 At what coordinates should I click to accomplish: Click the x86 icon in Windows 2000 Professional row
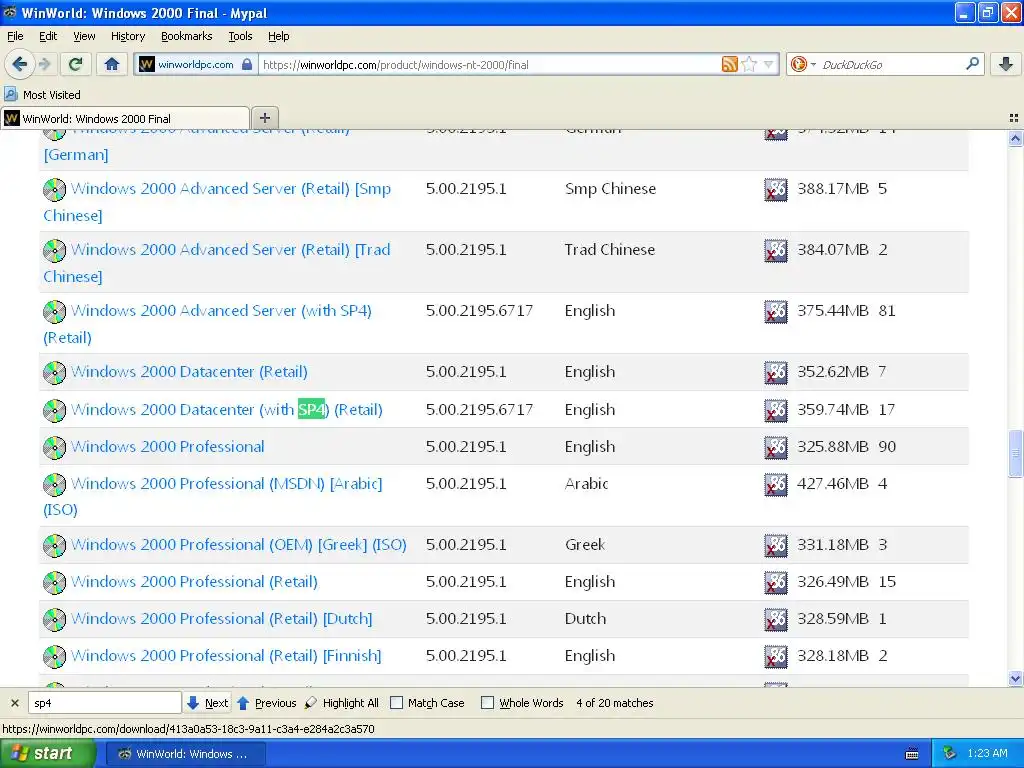pos(776,447)
